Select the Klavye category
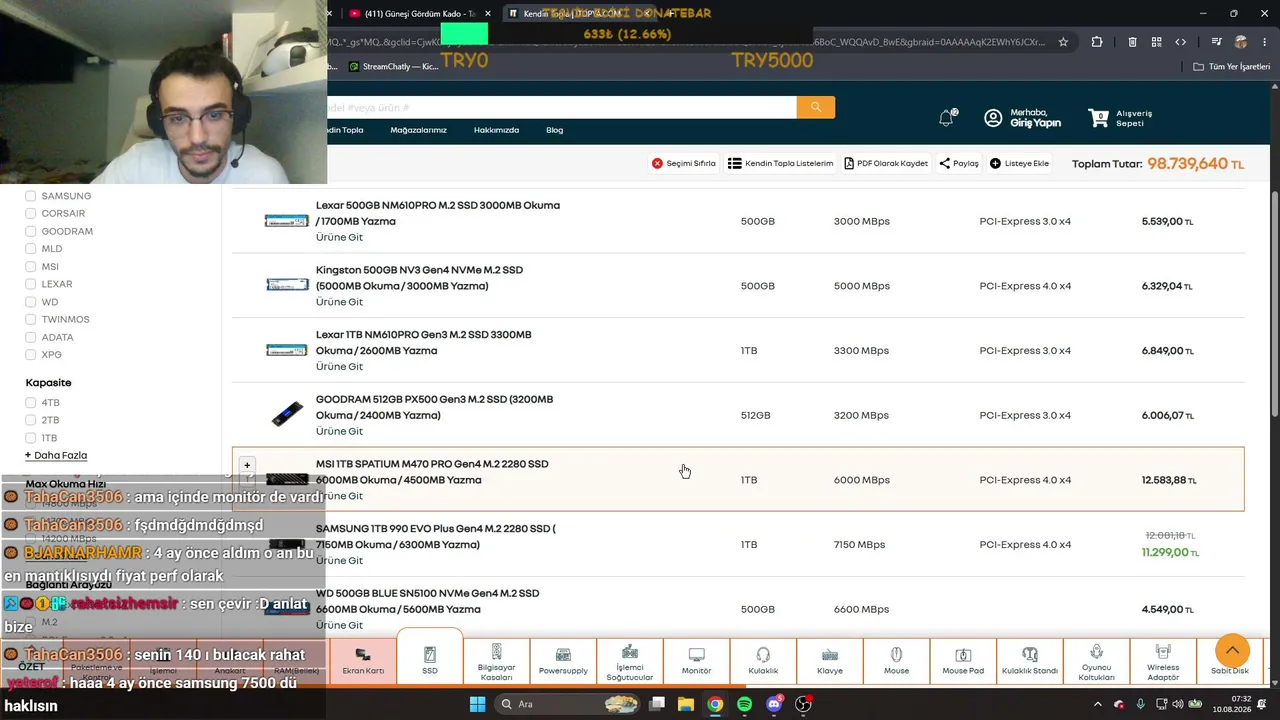This screenshot has width=1280, height=720. pos(830,661)
